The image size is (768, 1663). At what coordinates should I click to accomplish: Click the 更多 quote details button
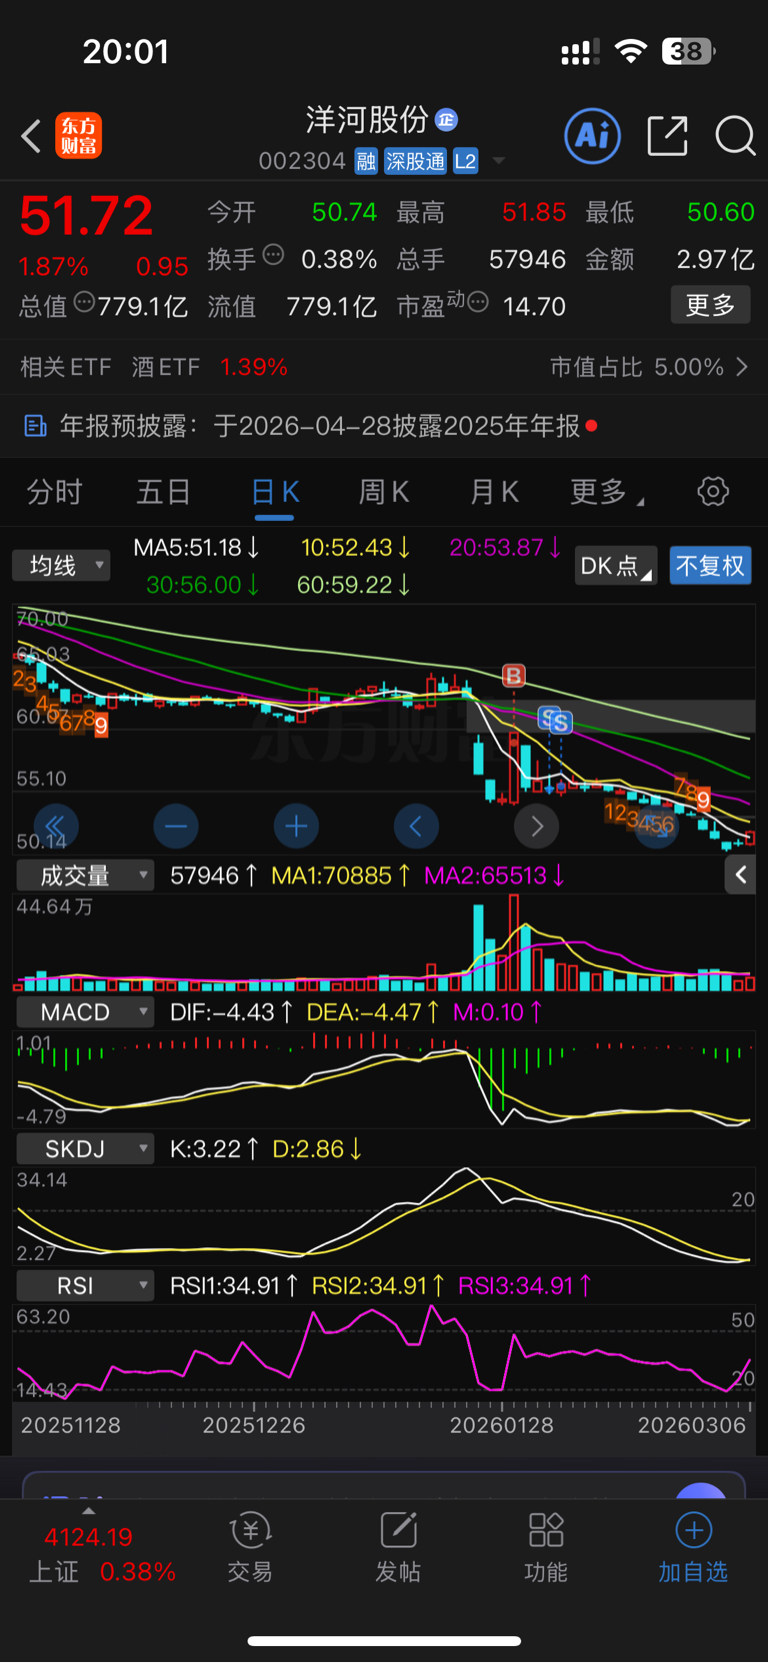(710, 305)
